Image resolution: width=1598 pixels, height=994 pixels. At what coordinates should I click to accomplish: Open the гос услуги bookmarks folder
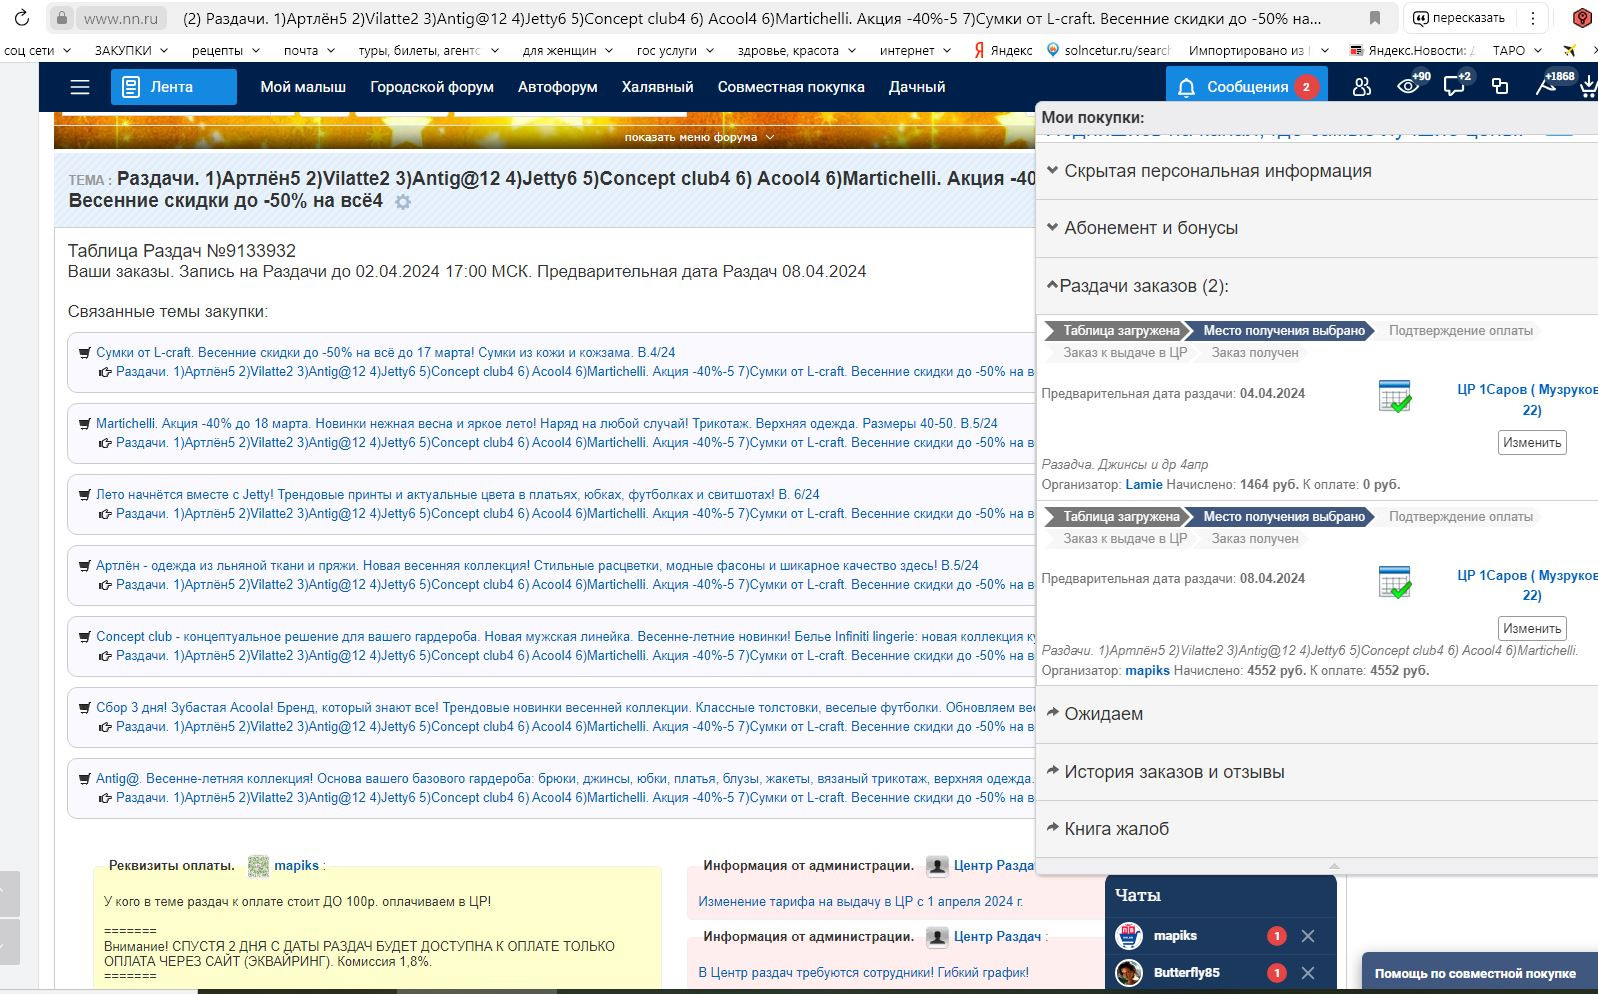tap(675, 50)
